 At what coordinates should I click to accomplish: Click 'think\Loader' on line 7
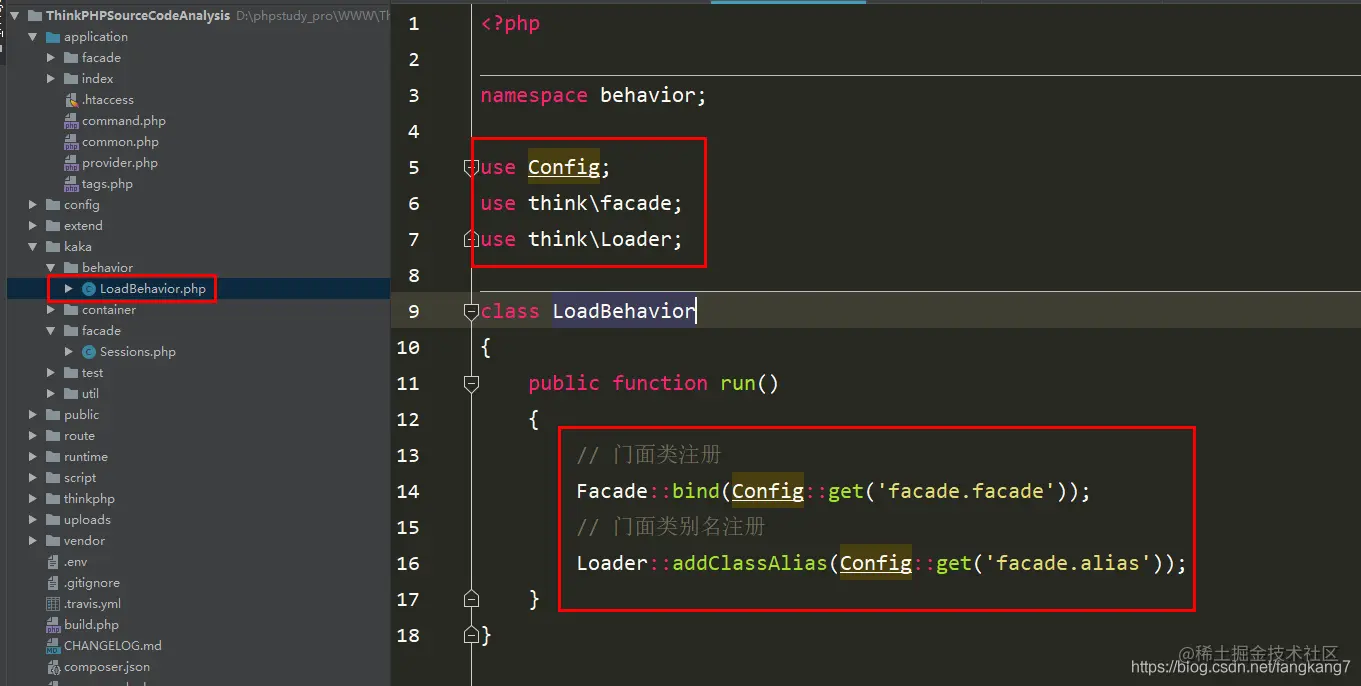600,240
